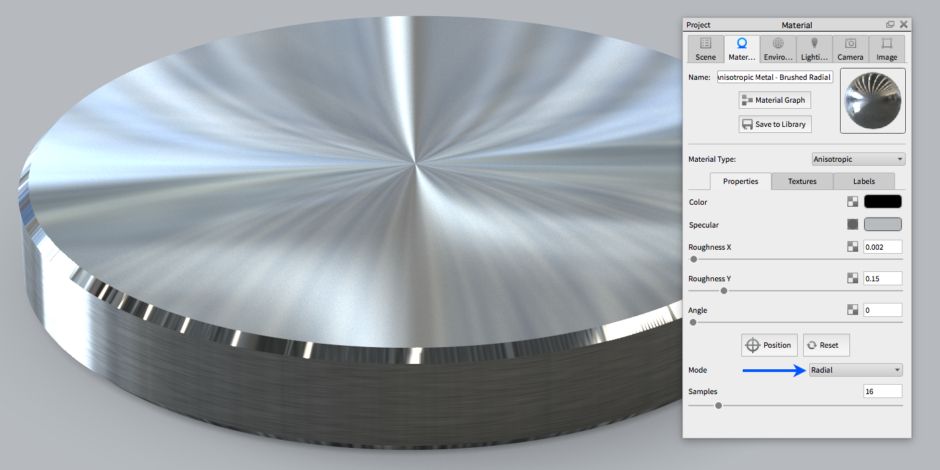
Task: Click the Angle texture icon
Action: point(852,310)
